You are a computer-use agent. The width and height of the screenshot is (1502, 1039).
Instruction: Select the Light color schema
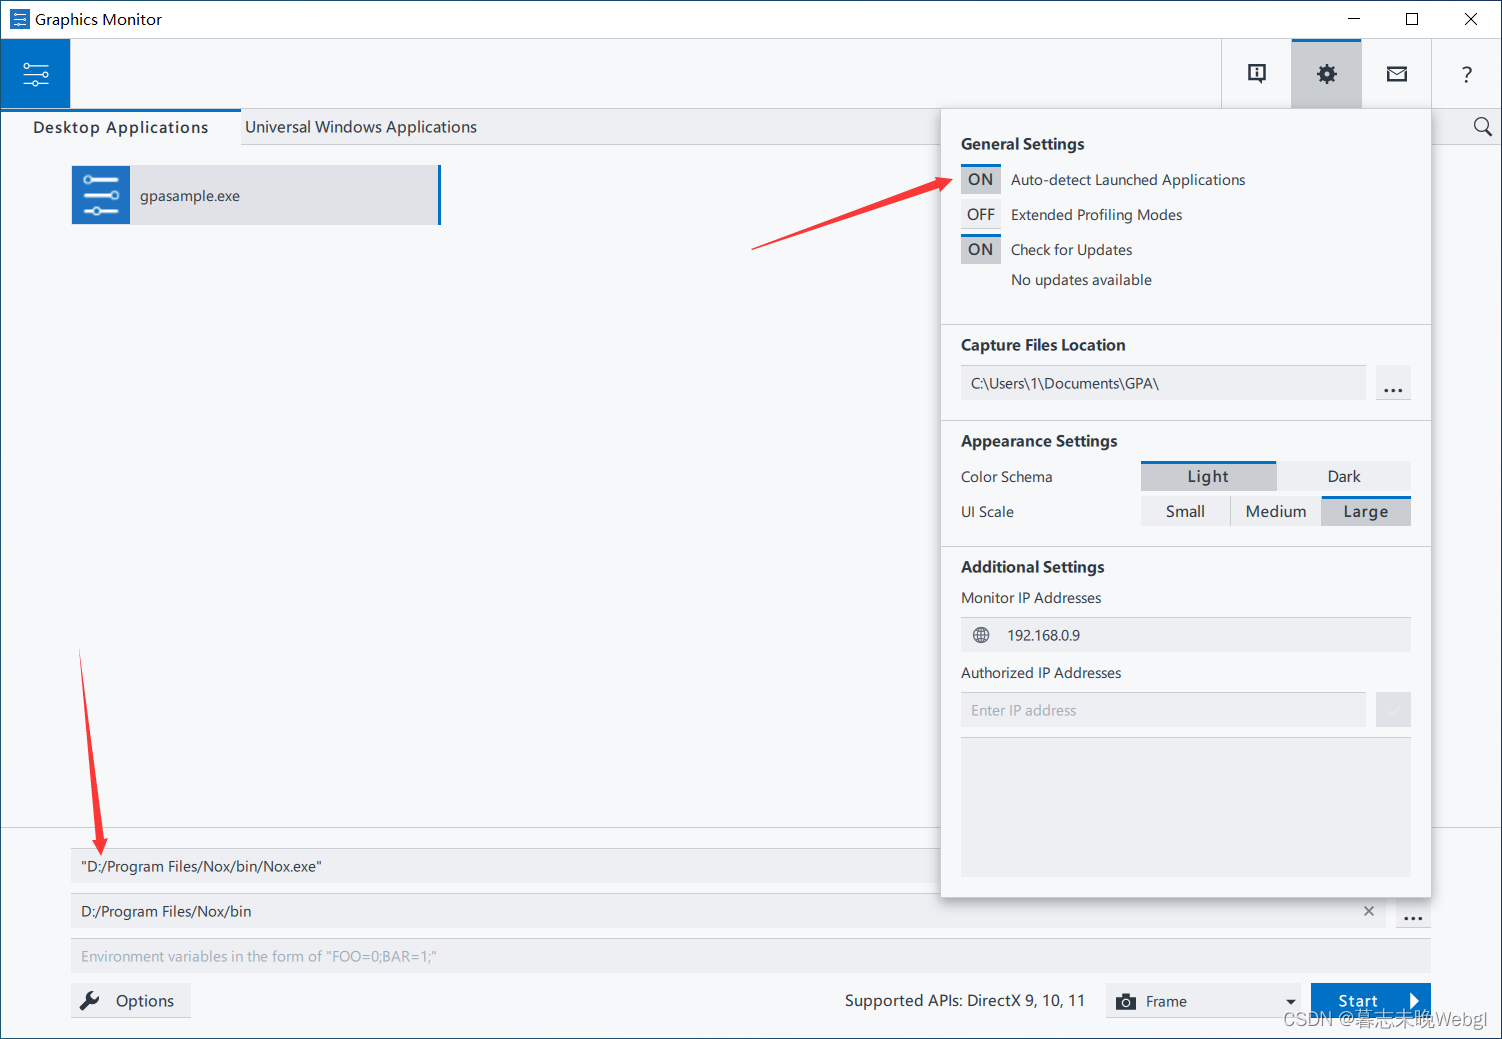[1208, 476]
